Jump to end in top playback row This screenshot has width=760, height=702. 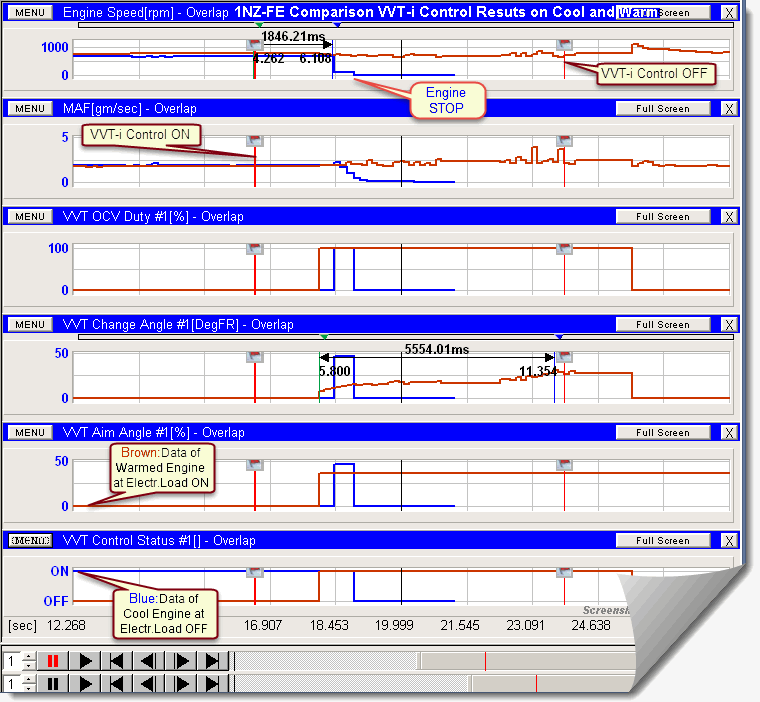pos(212,661)
